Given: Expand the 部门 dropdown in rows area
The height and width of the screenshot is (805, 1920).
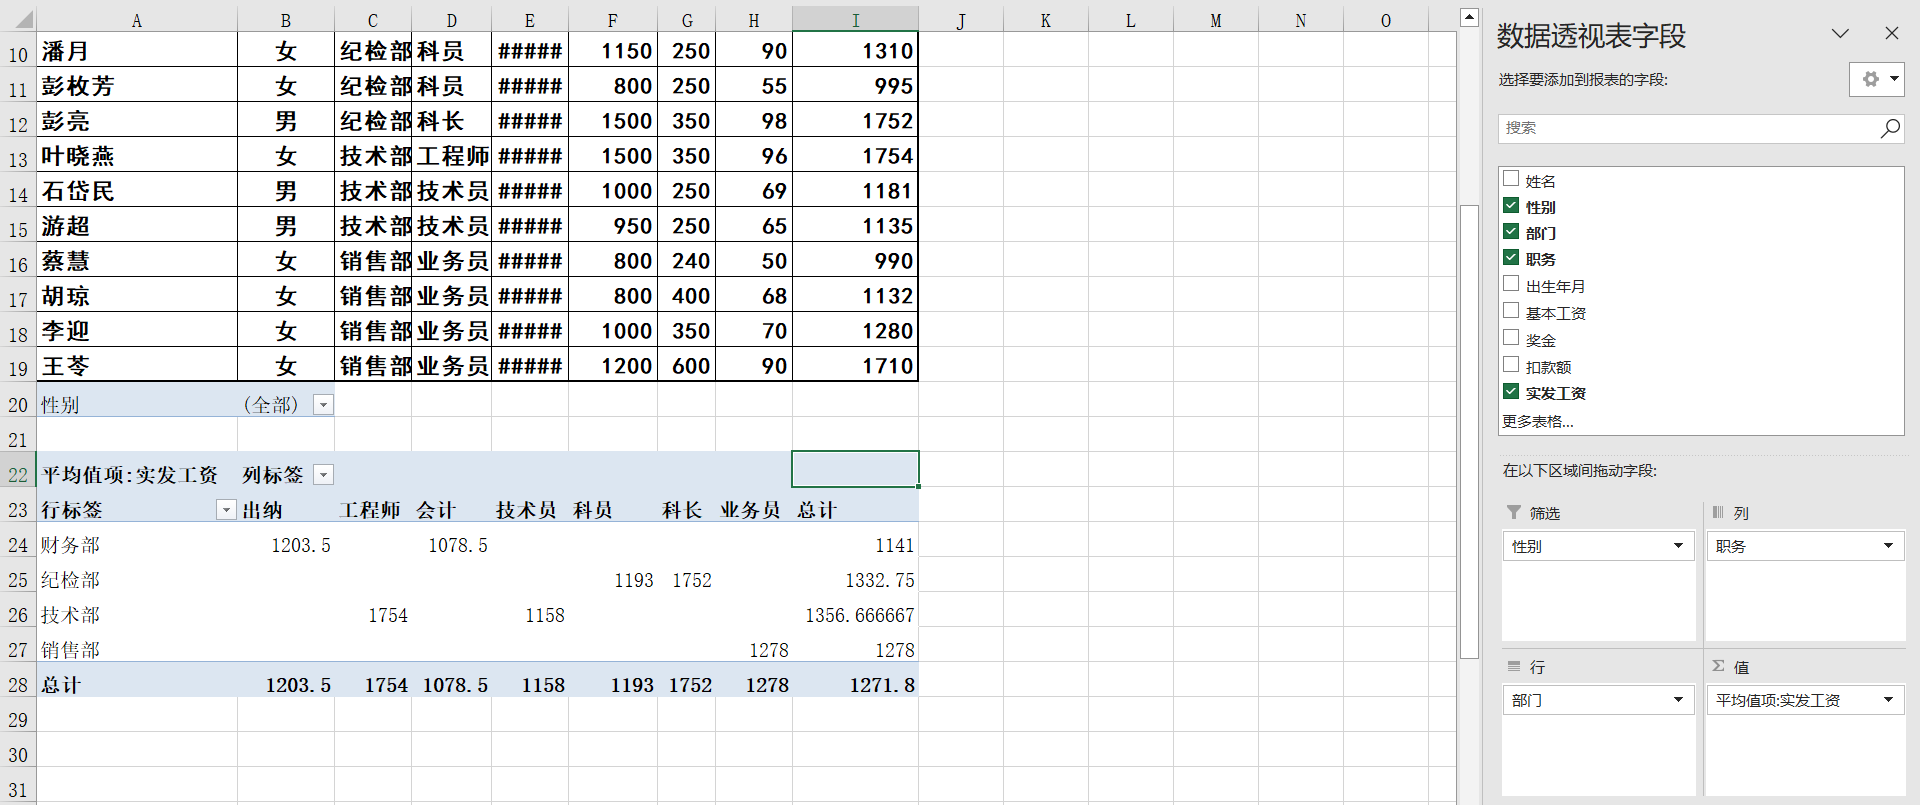Looking at the screenshot, I should [x=1678, y=700].
